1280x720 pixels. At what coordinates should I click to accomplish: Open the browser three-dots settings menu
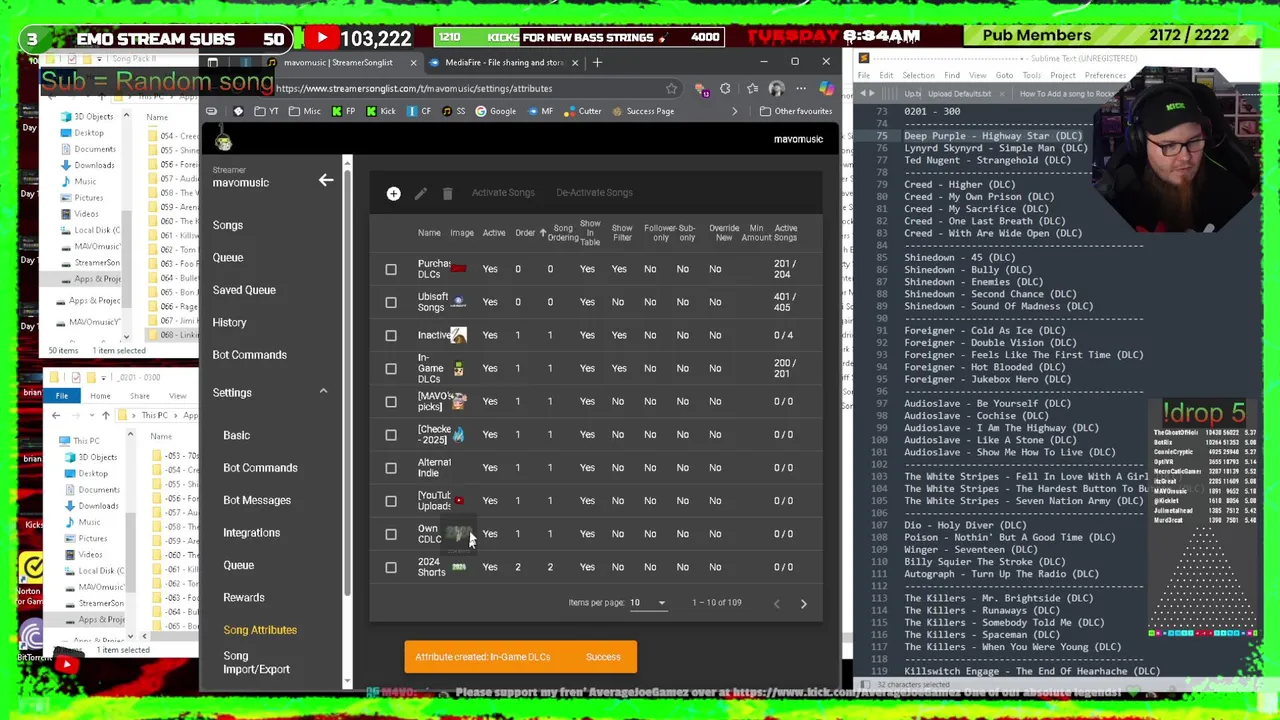tap(801, 88)
